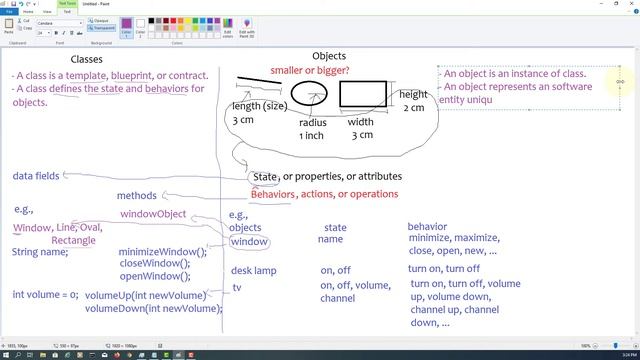Screen dimensions: 640x360
Task: Click the 'Classes' heading text on canvas
Action: click(87, 59)
